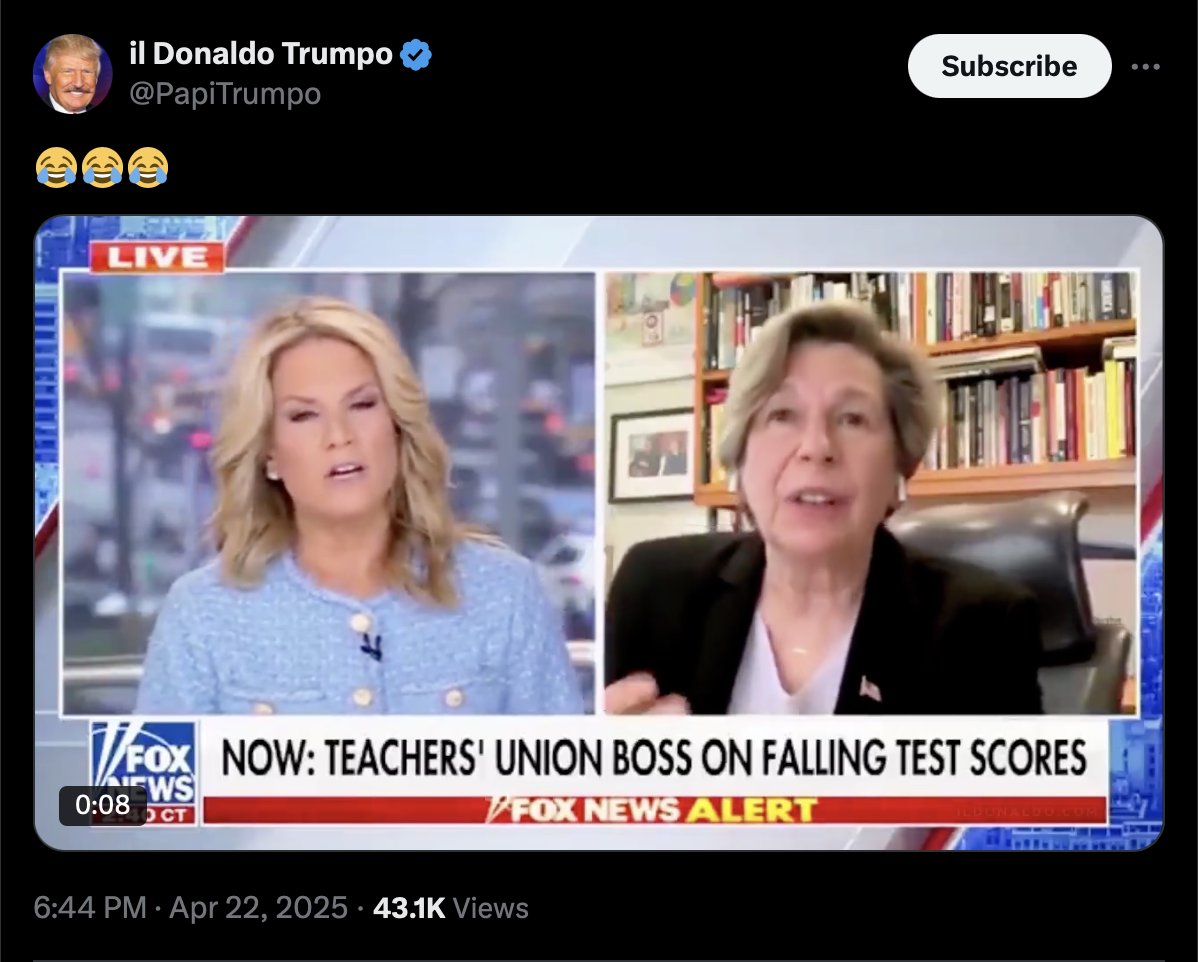Click the third laughing emoji
This screenshot has width=1198, height=962.
pyautogui.click(x=148, y=167)
